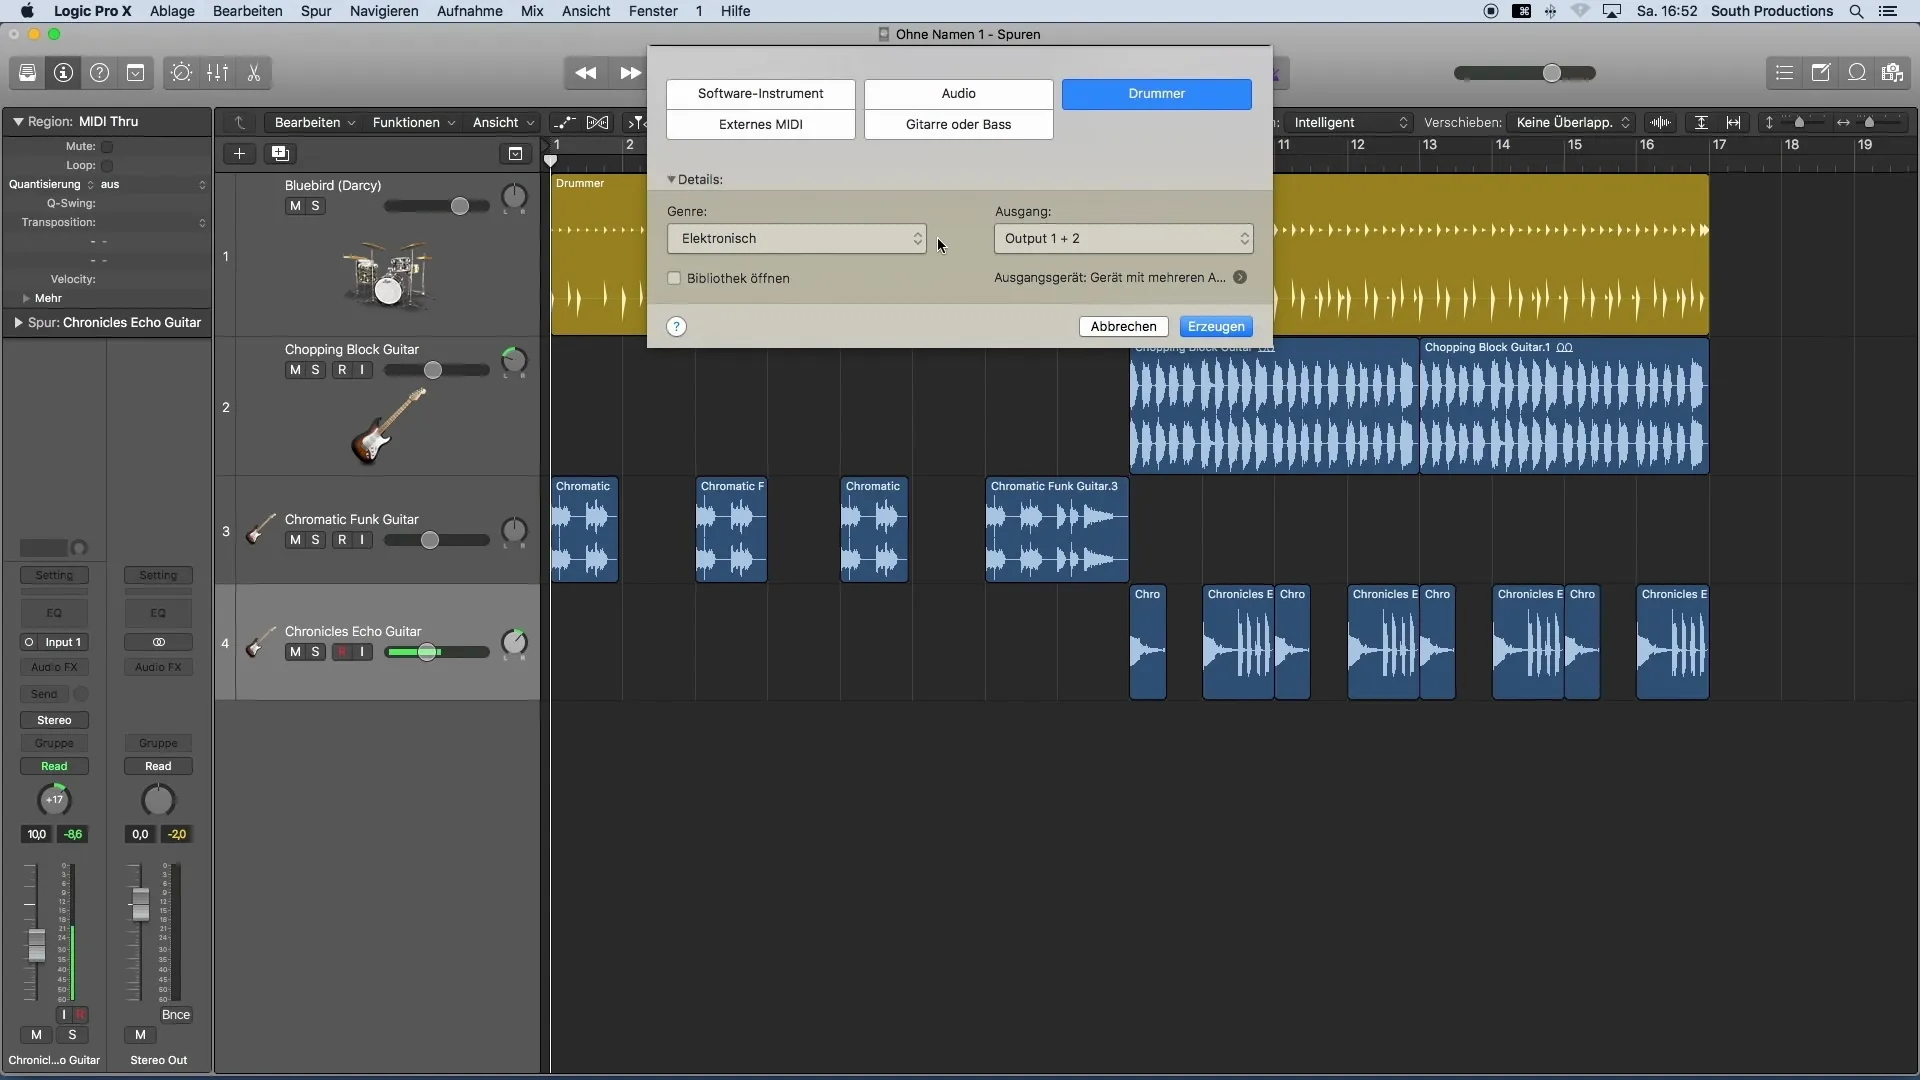The image size is (1920, 1080).
Task: Click the horizontal auto zoom icon
Action: [x=1734, y=122]
